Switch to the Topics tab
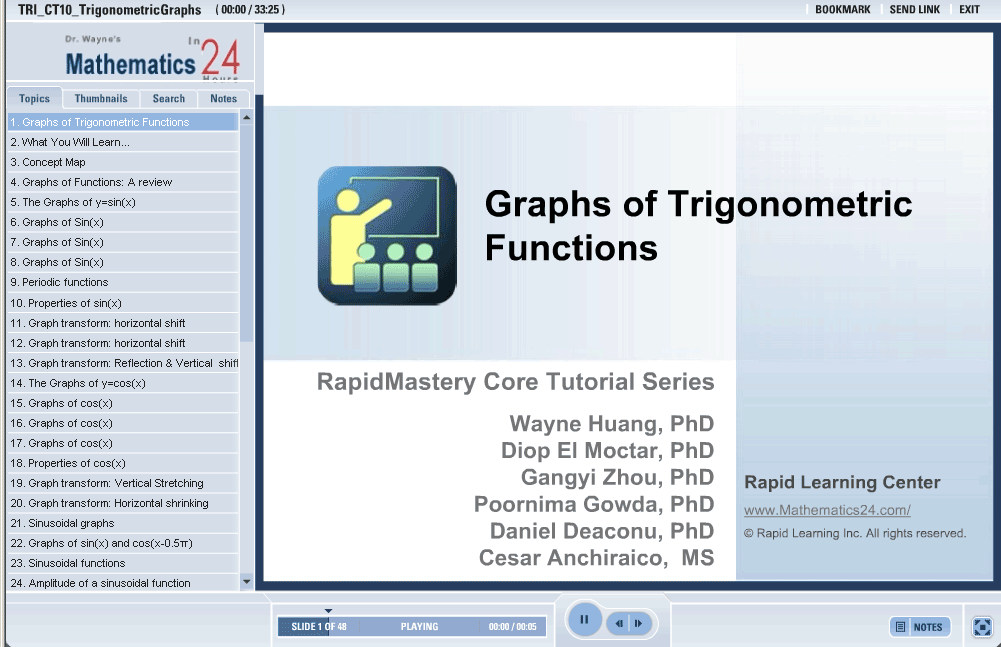The image size is (1001, 647). 34,98
